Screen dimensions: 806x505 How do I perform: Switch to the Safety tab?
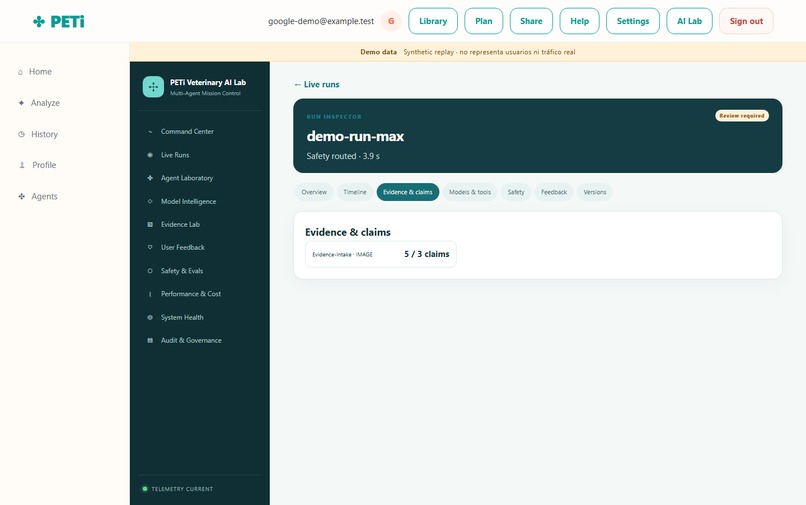tap(516, 192)
